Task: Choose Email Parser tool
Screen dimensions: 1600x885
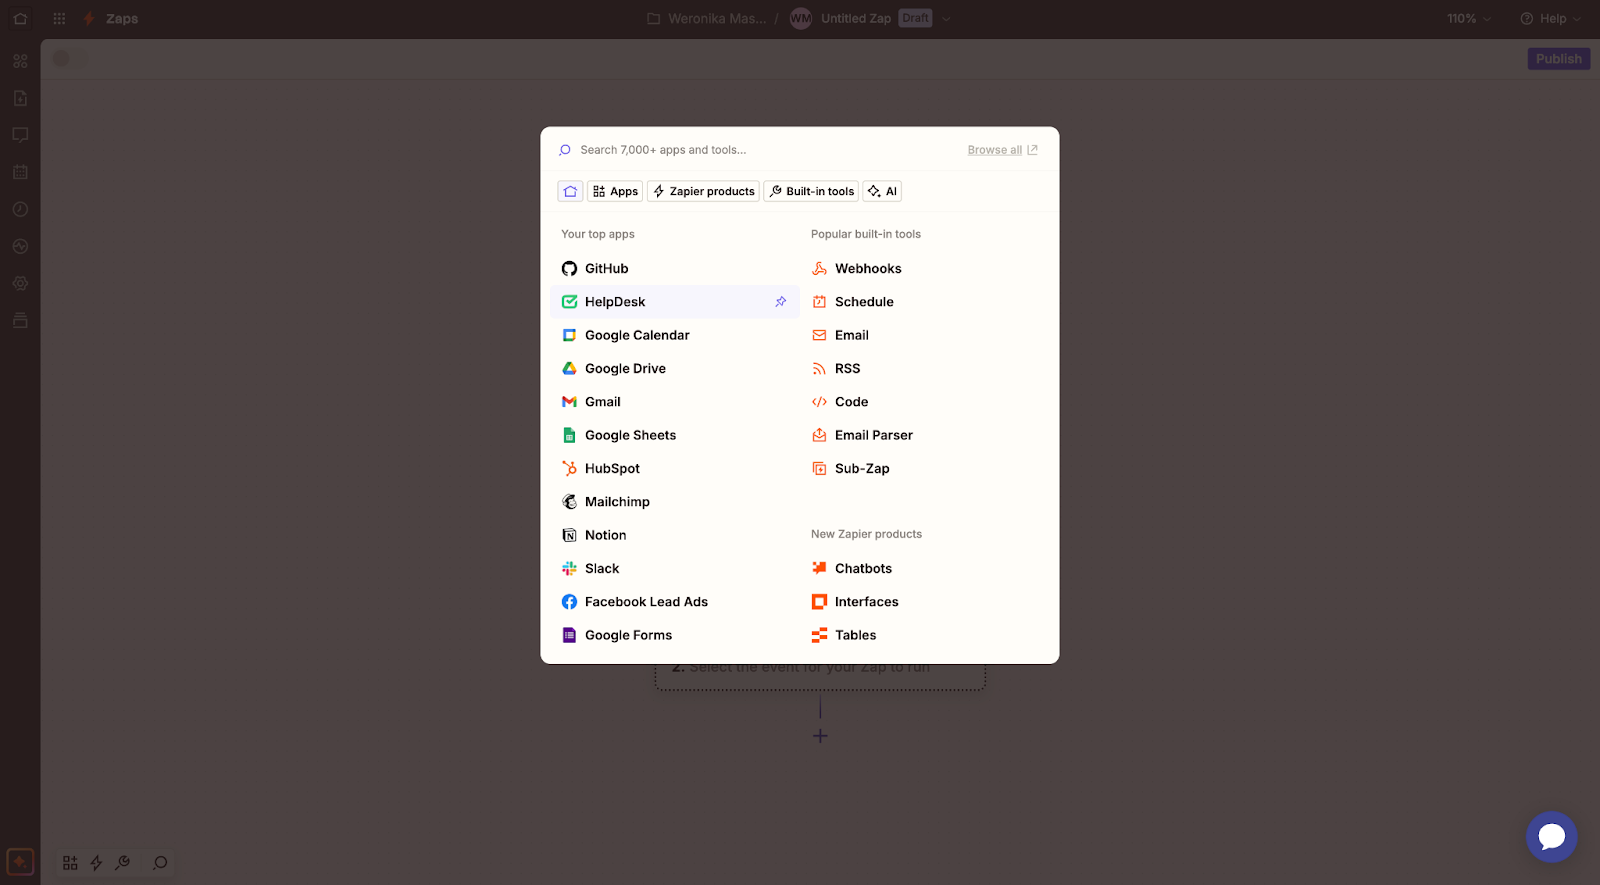Action: (x=925, y=435)
